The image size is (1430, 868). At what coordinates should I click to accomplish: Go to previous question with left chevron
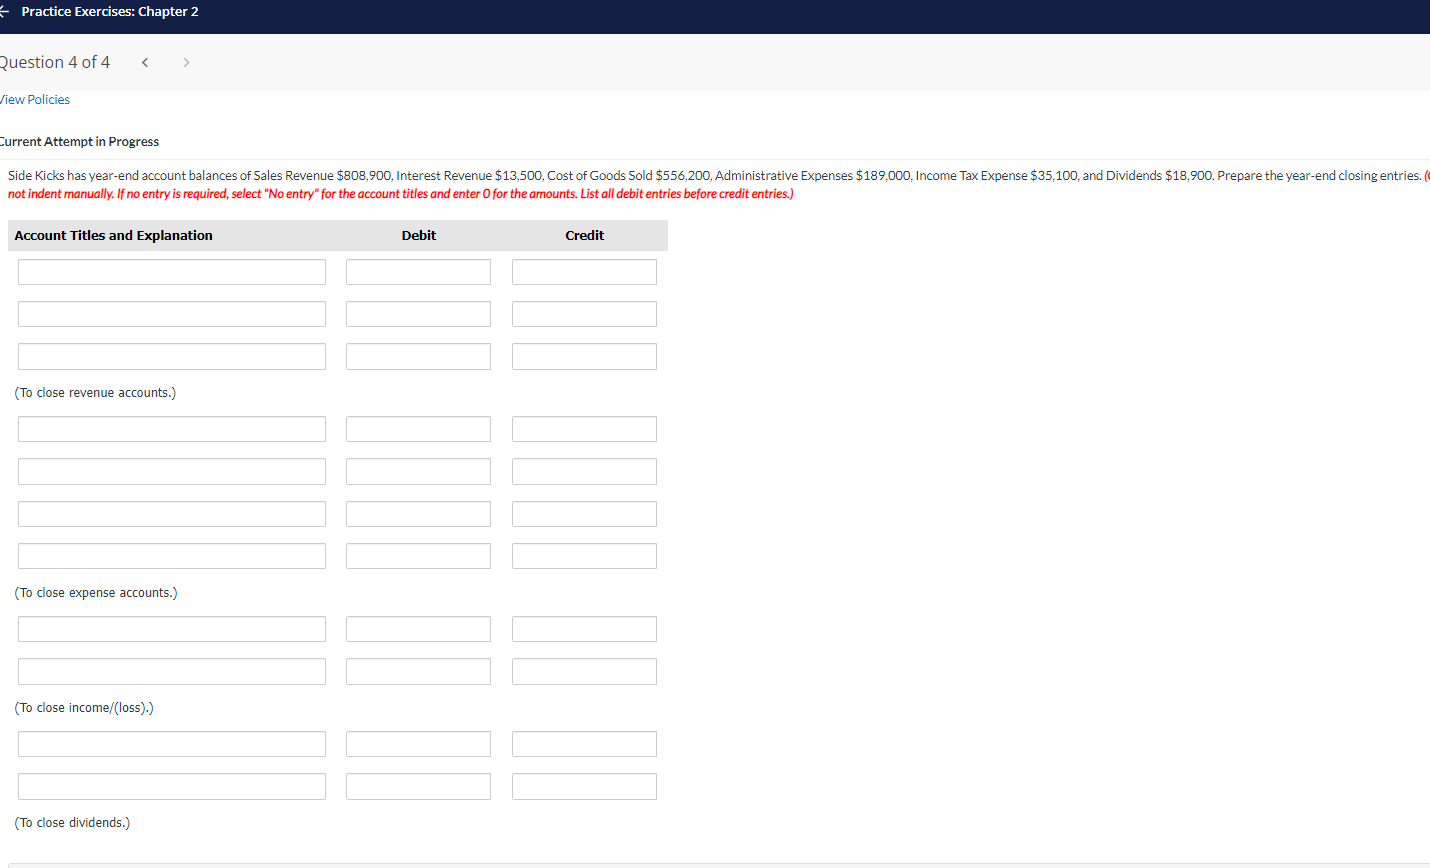click(145, 62)
